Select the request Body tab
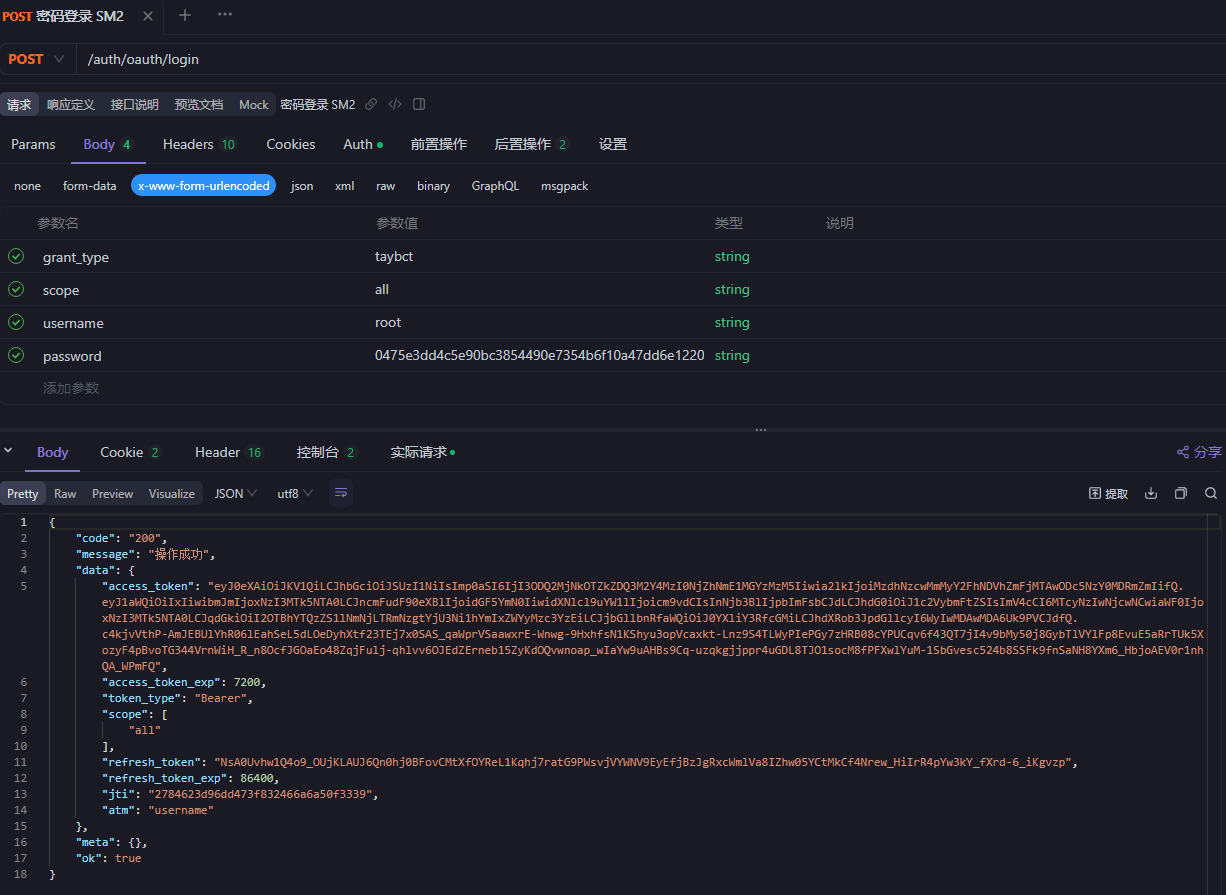This screenshot has width=1226, height=895. tap(108, 144)
